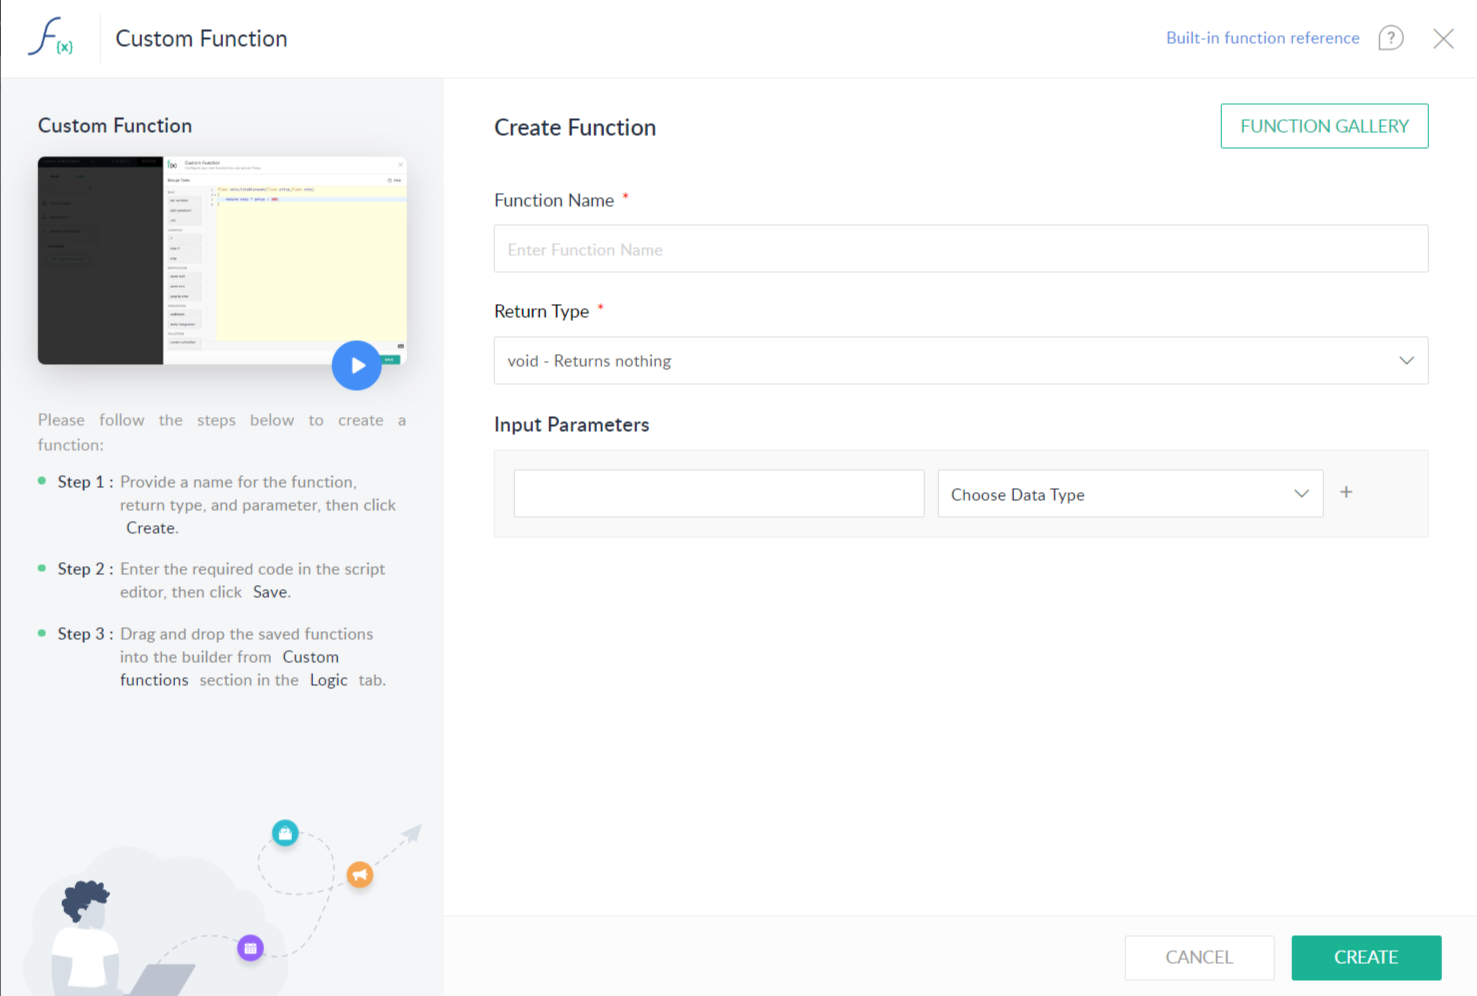Click the plus icon to add another parameter

point(1346,492)
